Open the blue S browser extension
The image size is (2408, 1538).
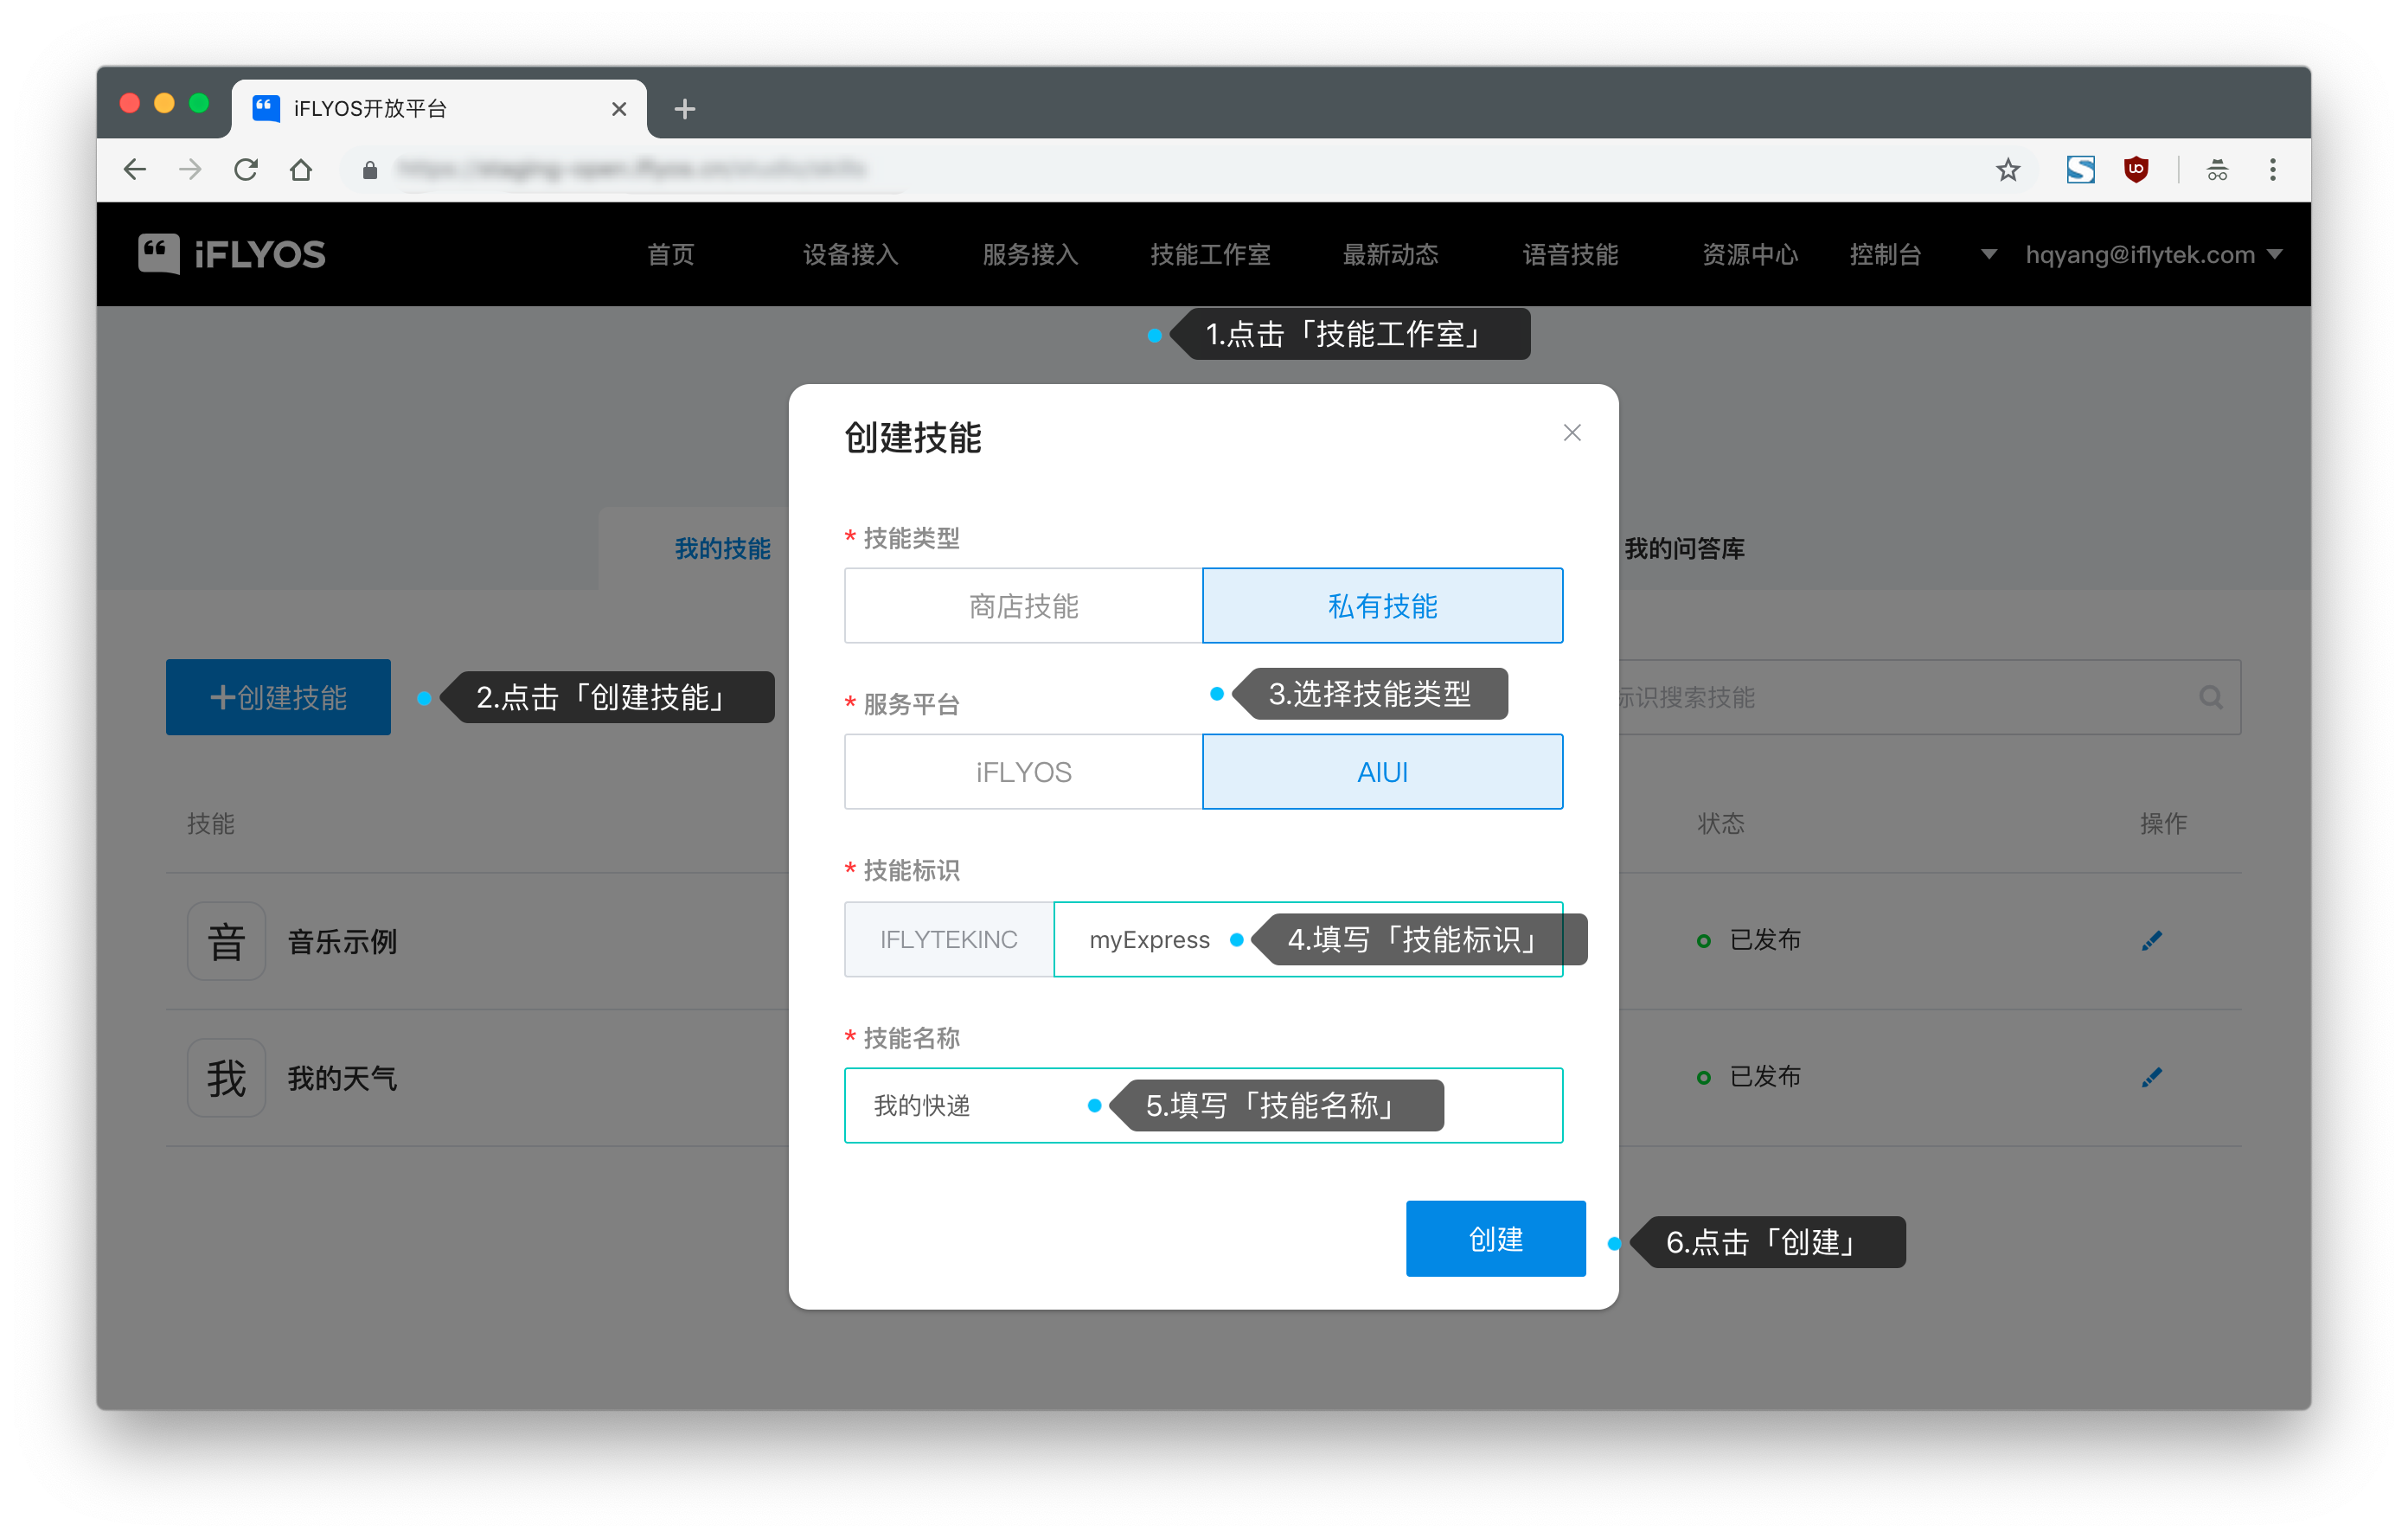(x=2081, y=170)
